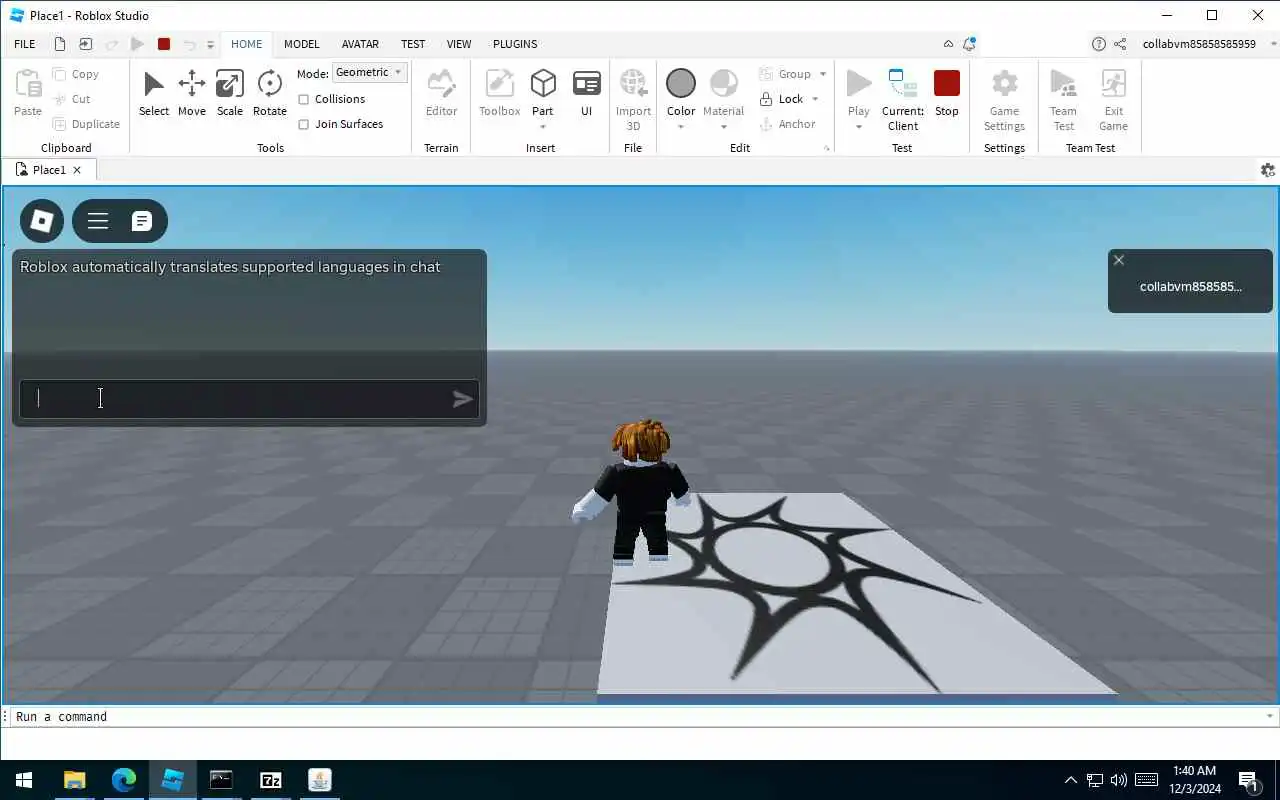
Task: Click the Lock button
Action: coord(781,99)
